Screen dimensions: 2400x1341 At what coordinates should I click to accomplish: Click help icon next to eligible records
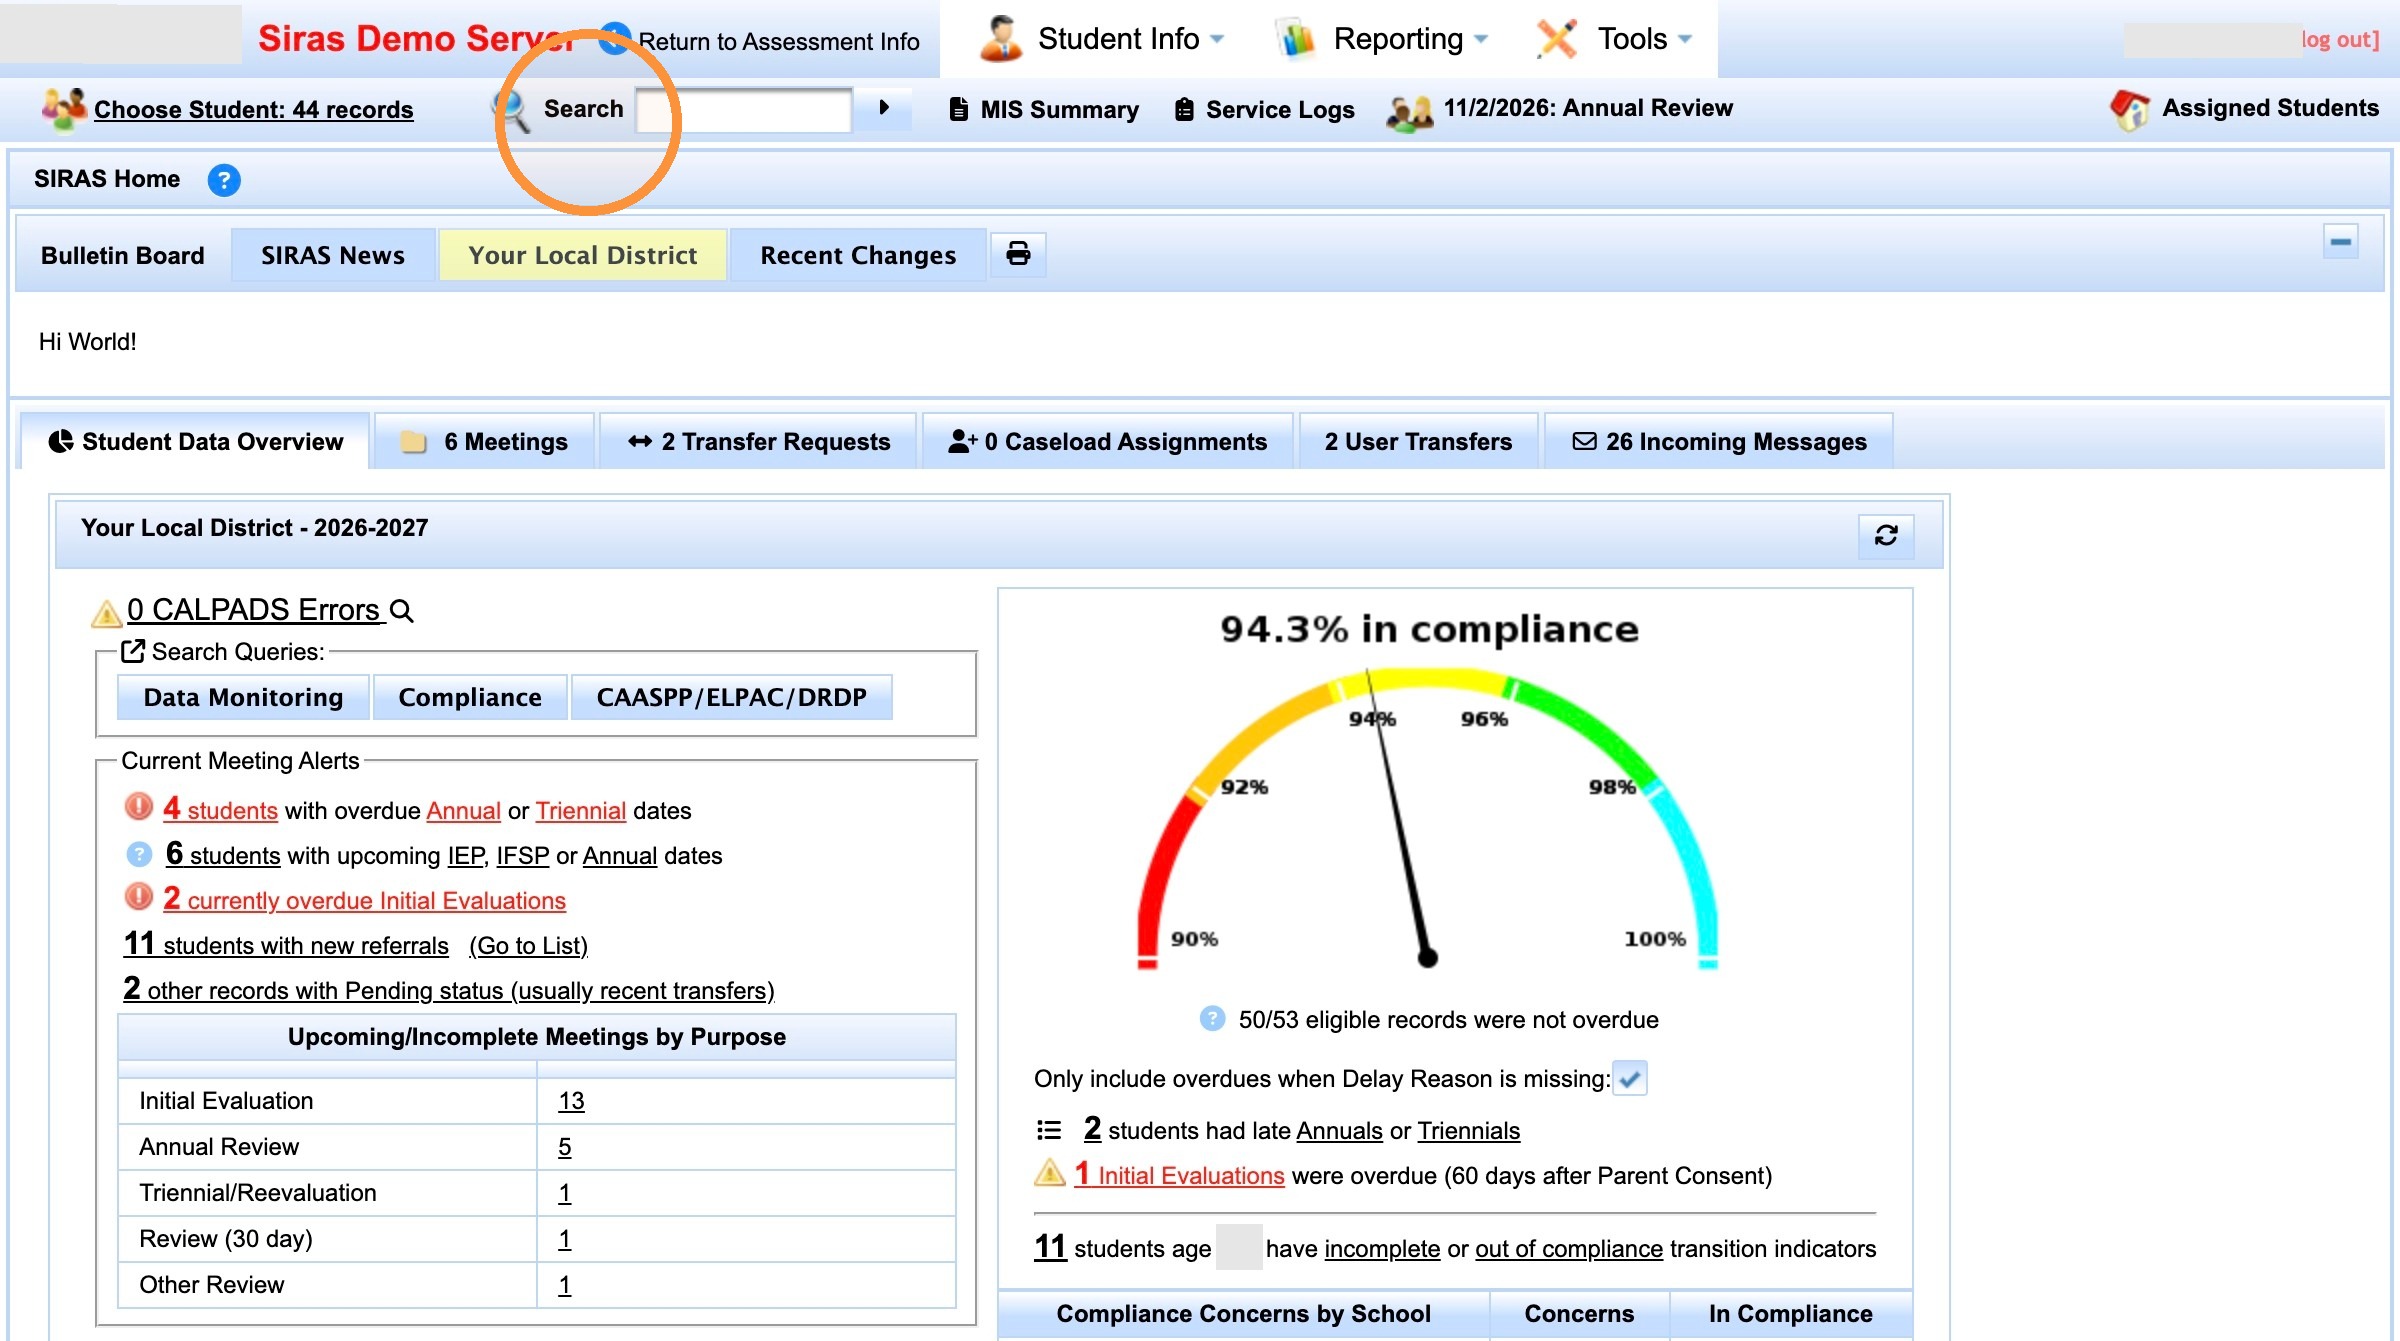pyautogui.click(x=1212, y=1019)
